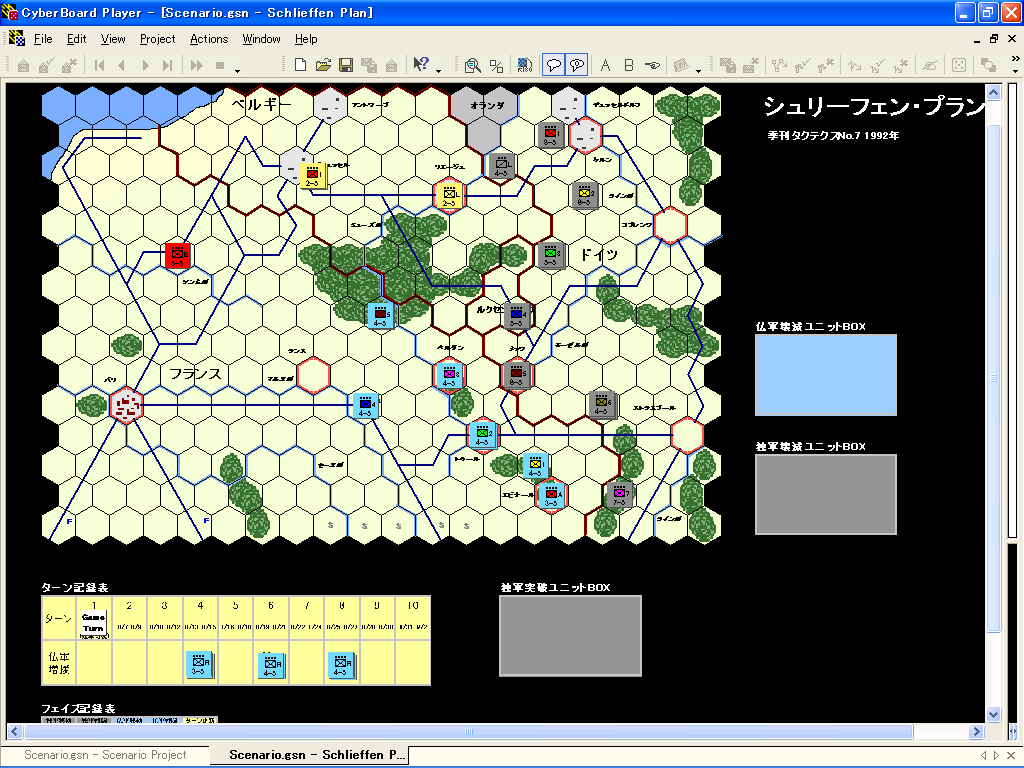Expand the file toolbar options arrow
This screenshot has height=768, width=1024.
pyautogui.click(x=438, y=71)
